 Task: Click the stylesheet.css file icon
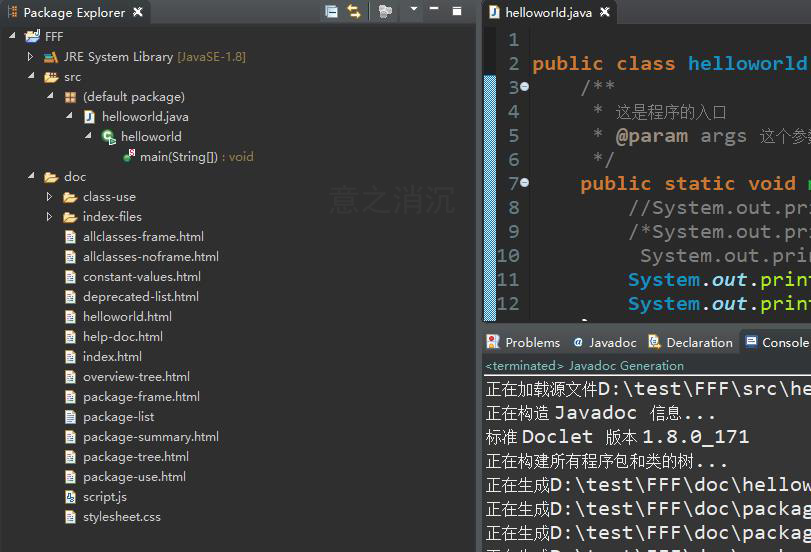(x=70, y=517)
